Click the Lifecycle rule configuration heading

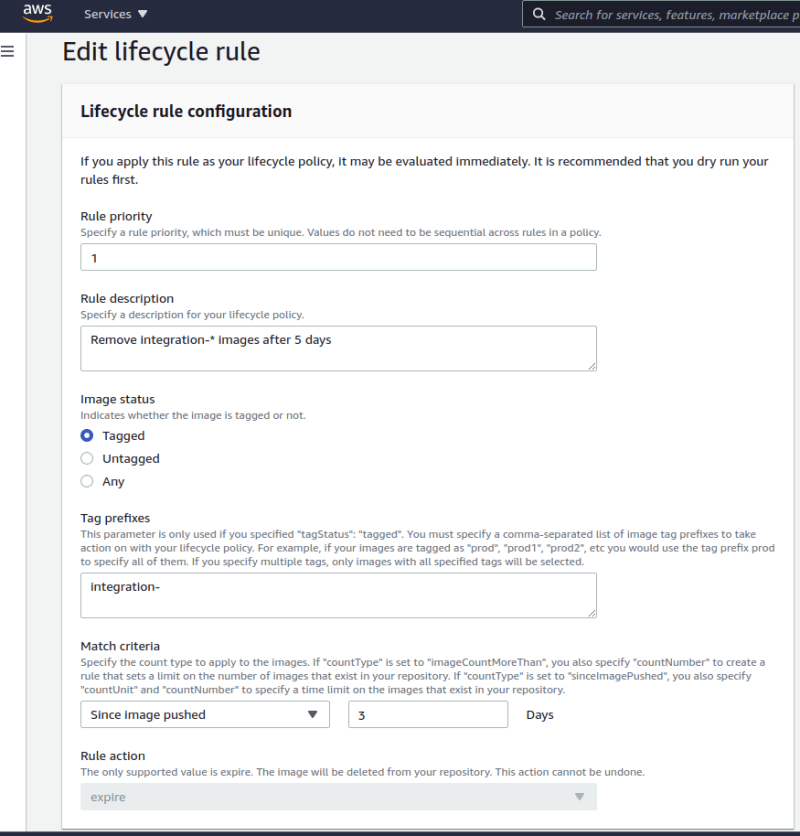click(186, 111)
